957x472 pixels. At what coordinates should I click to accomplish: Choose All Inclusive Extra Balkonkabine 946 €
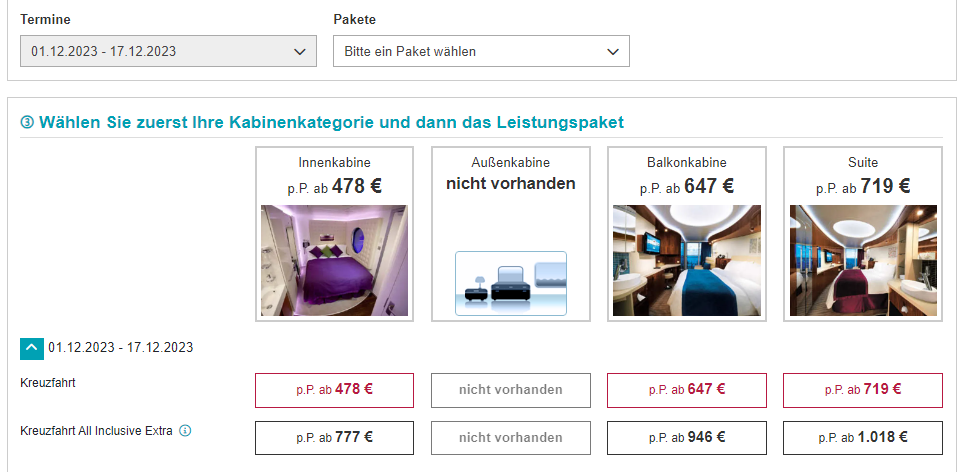(687, 438)
